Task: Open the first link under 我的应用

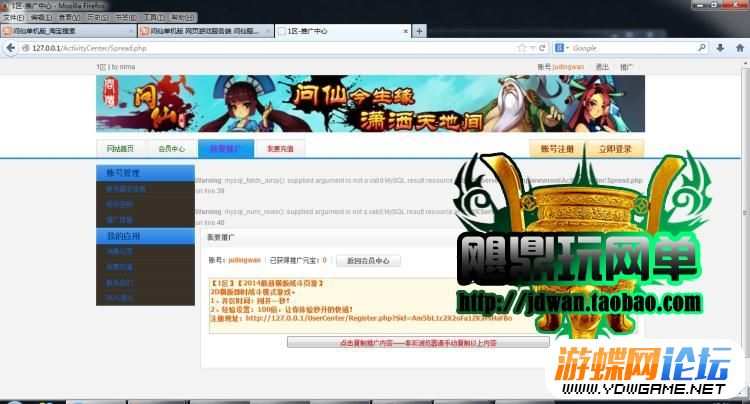Action: point(119,251)
